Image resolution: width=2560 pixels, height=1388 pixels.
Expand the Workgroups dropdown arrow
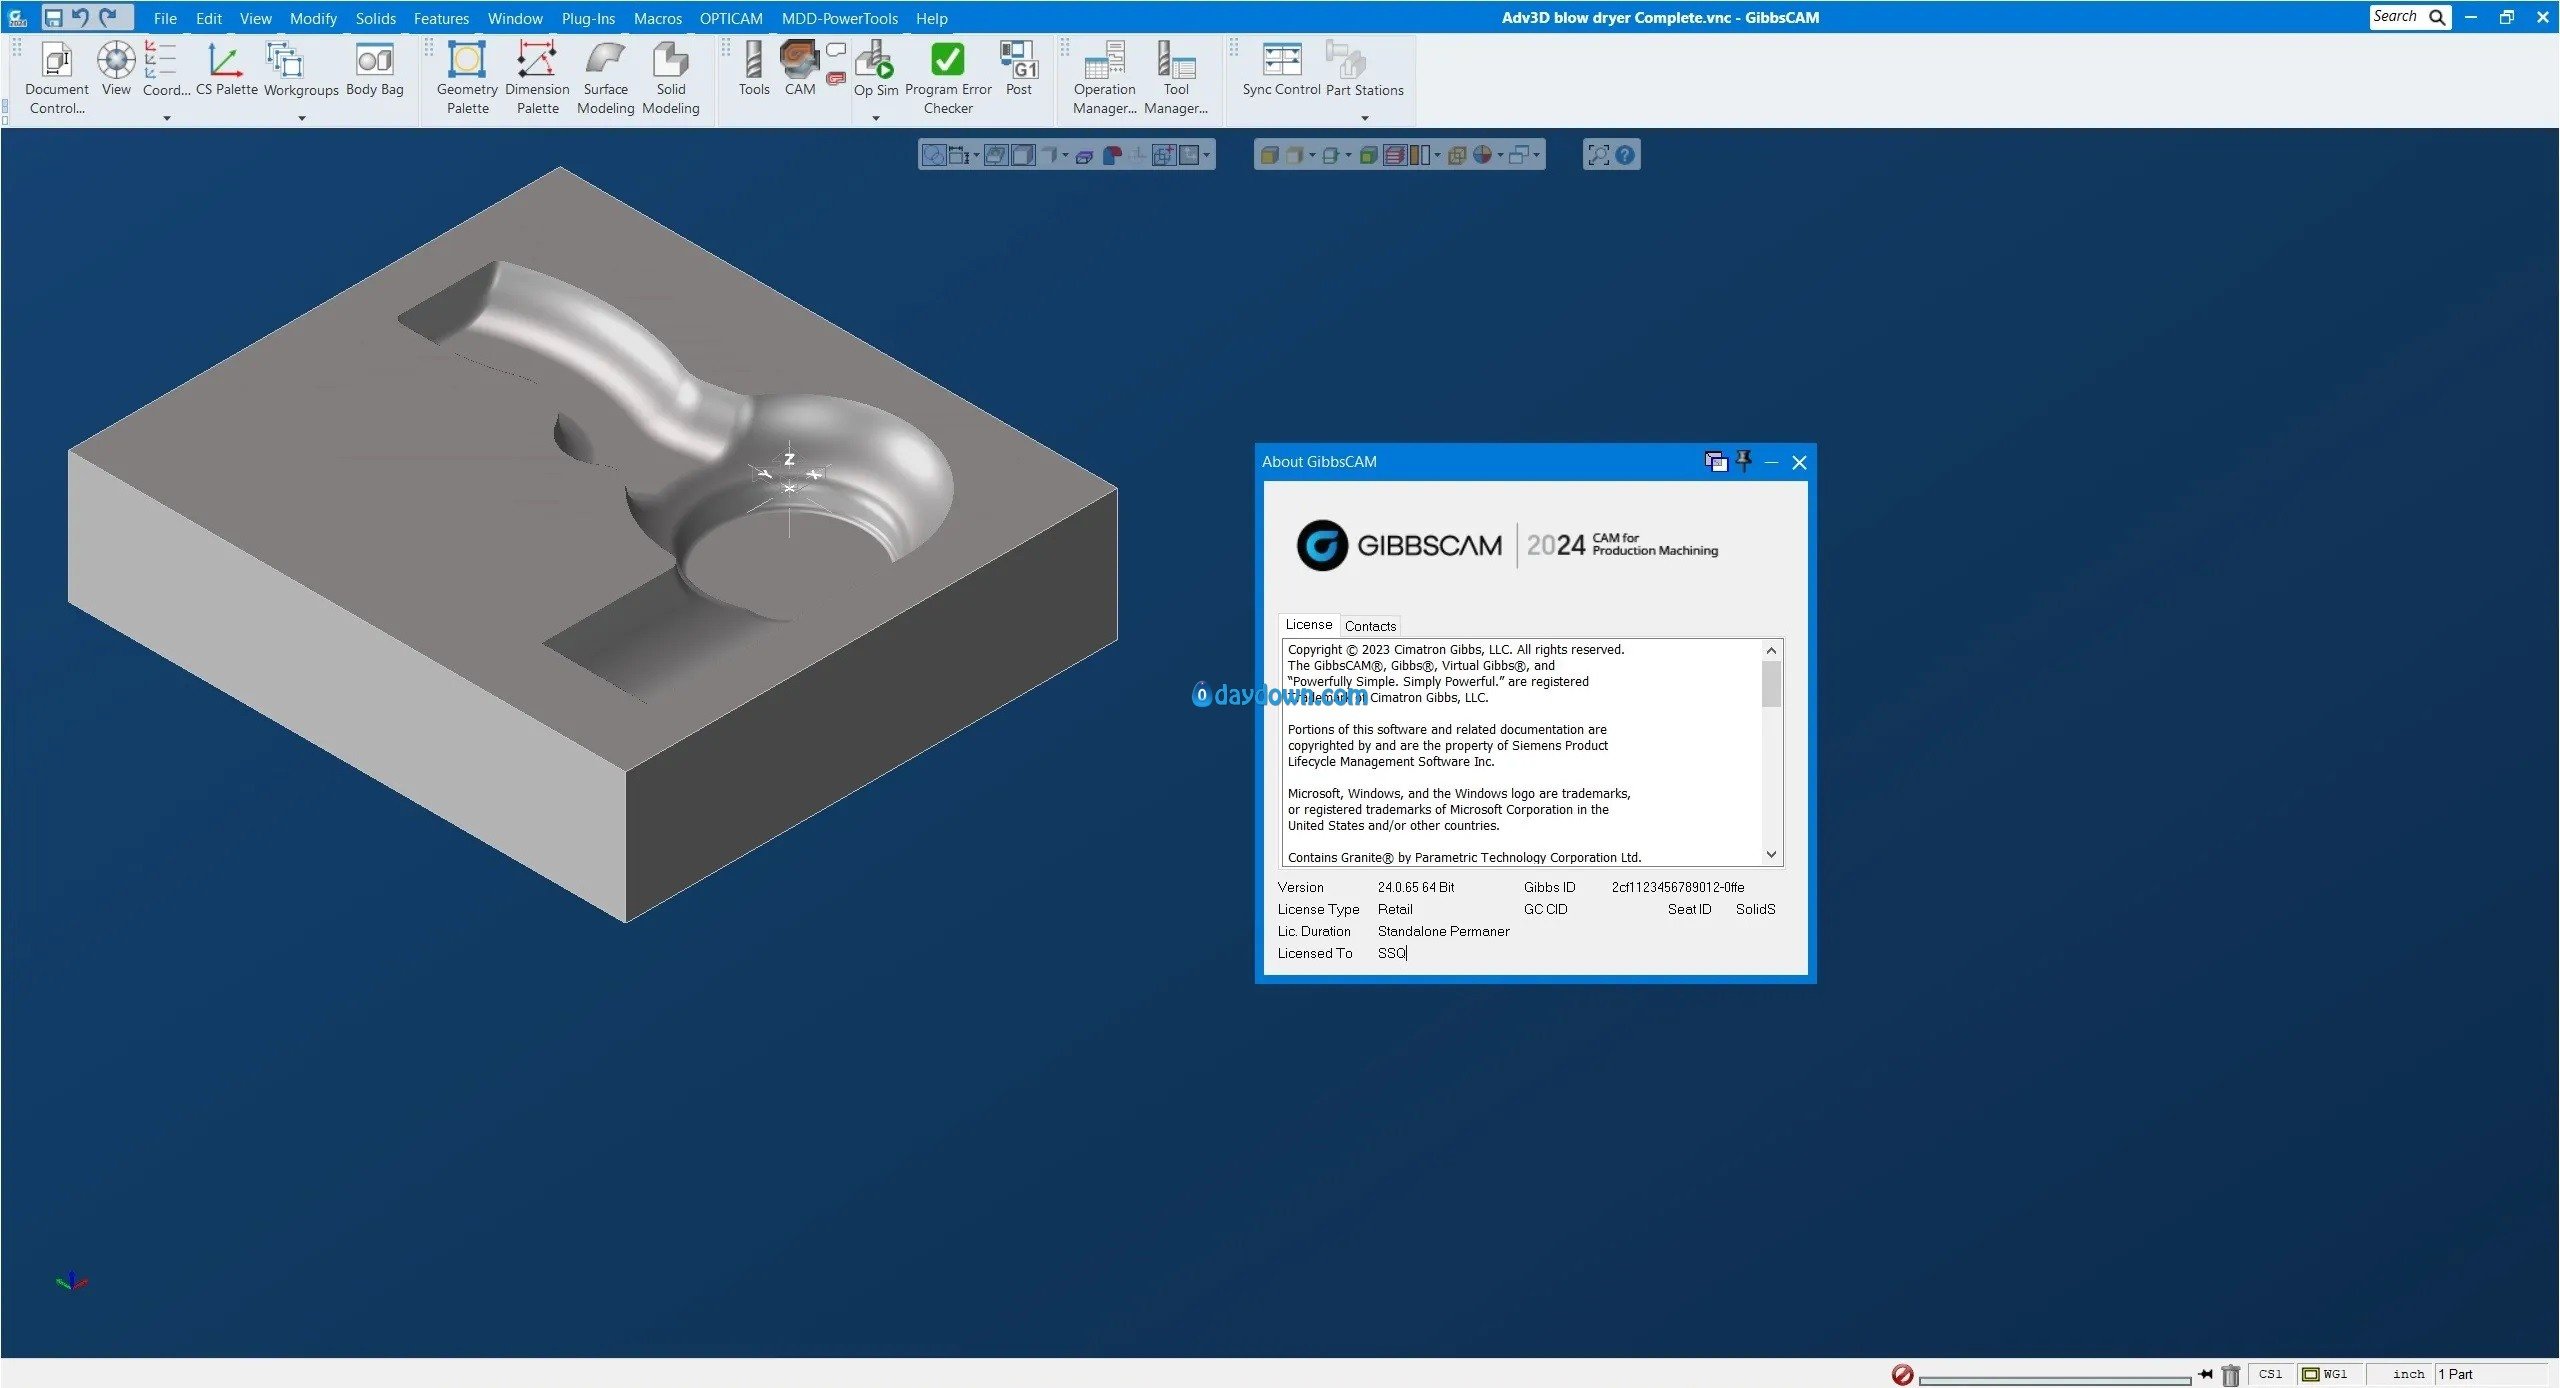302,118
